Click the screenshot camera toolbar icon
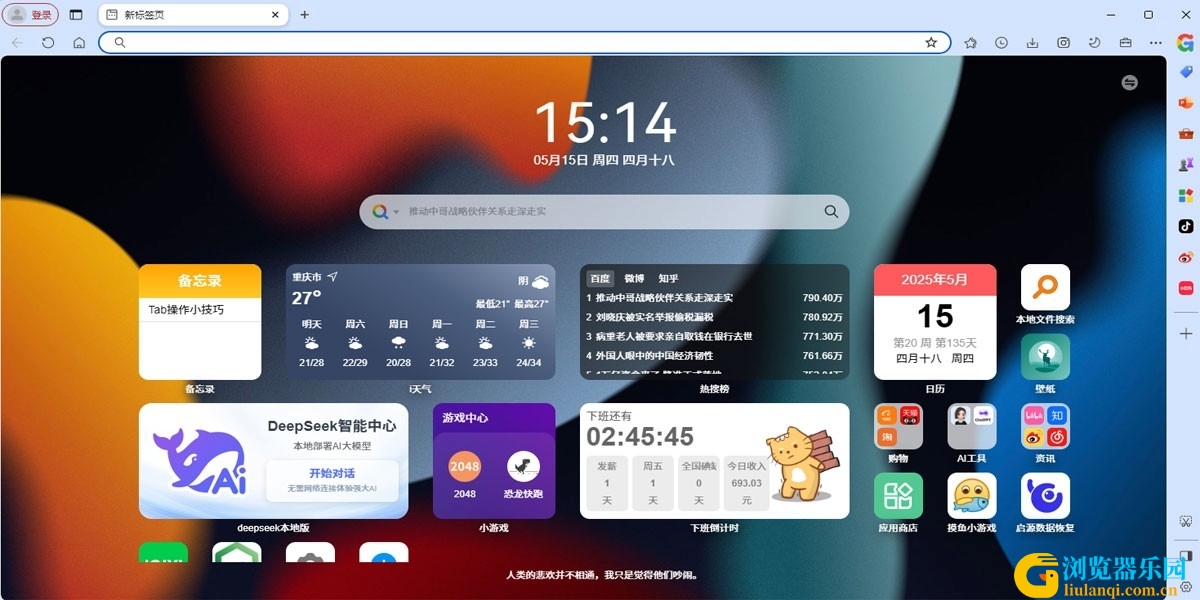The height and width of the screenshot is (600, 1200). (1063, 43)
